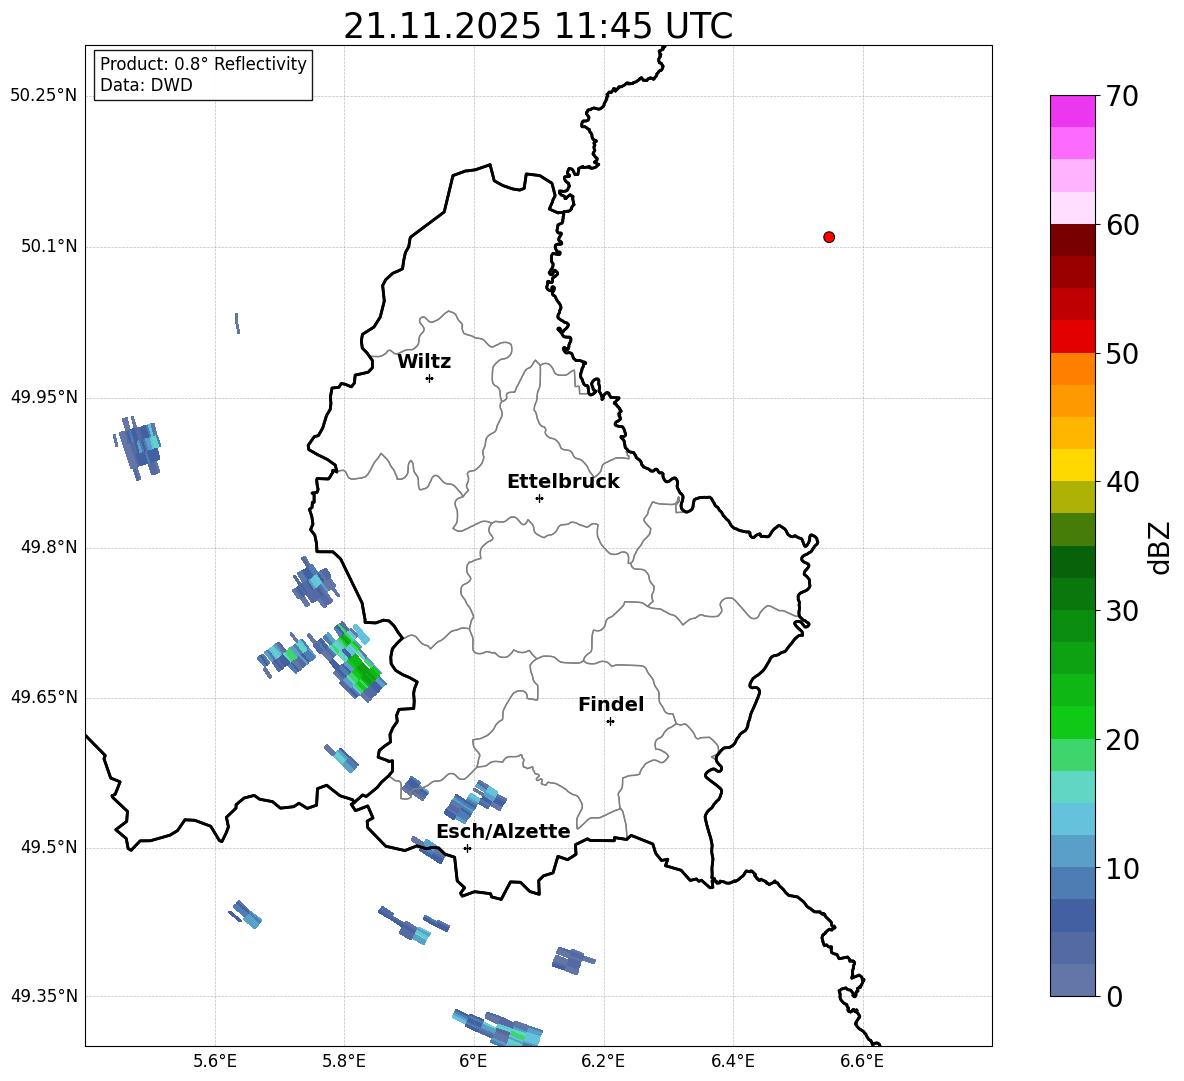Click the Findel station cross marker
This screenshot has width=1184, height=1081.
[610, 722]
